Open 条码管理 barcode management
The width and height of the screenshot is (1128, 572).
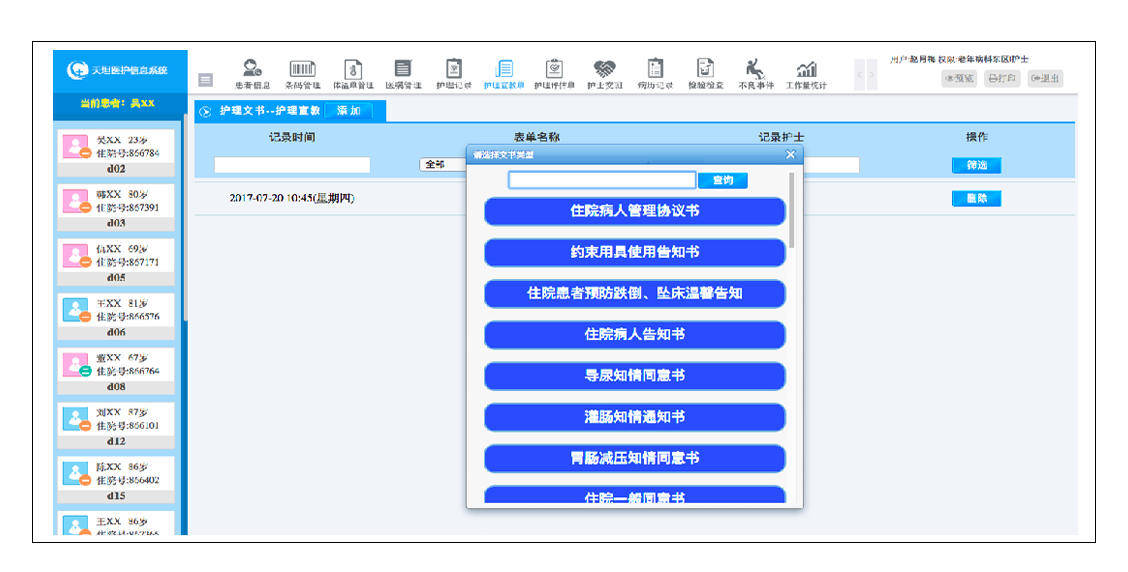click(302, 71)
